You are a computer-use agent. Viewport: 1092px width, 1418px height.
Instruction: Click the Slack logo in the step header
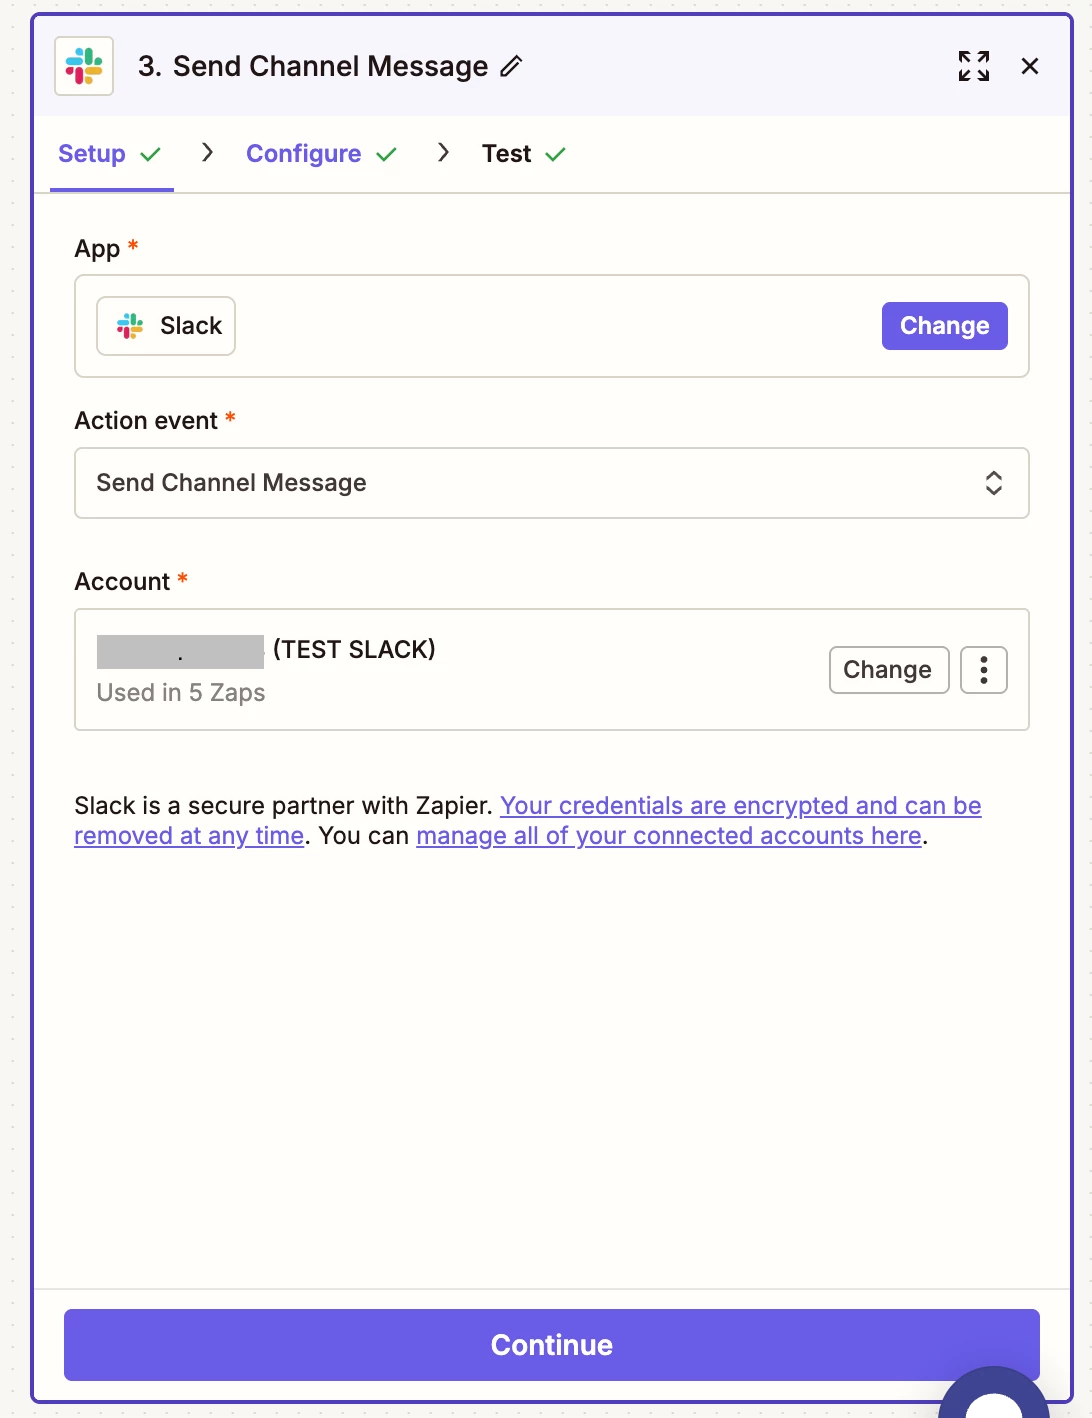(84, 66)
